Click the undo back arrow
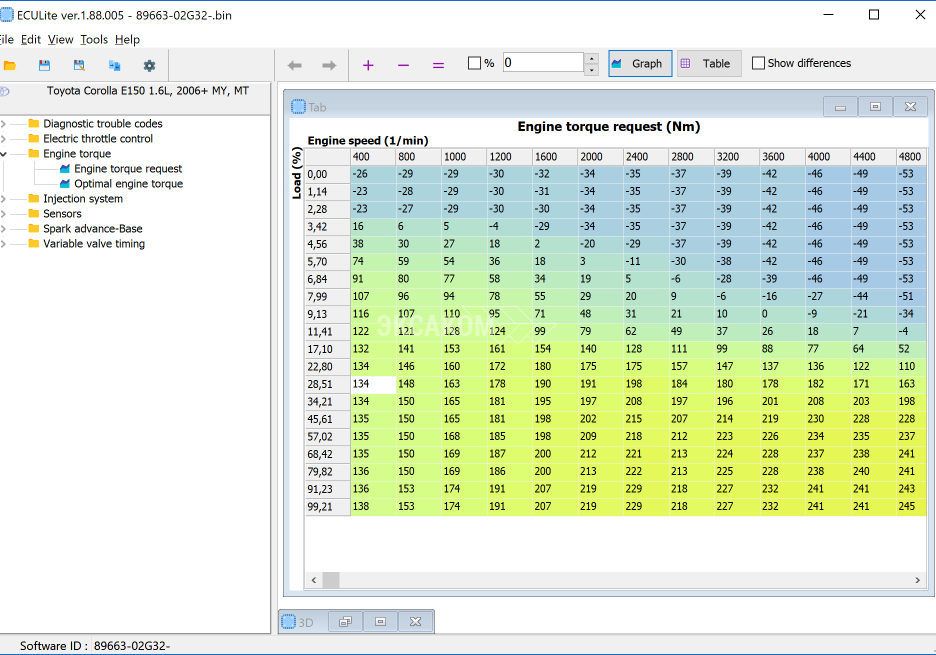936x655 pixels. coord(295,65)
